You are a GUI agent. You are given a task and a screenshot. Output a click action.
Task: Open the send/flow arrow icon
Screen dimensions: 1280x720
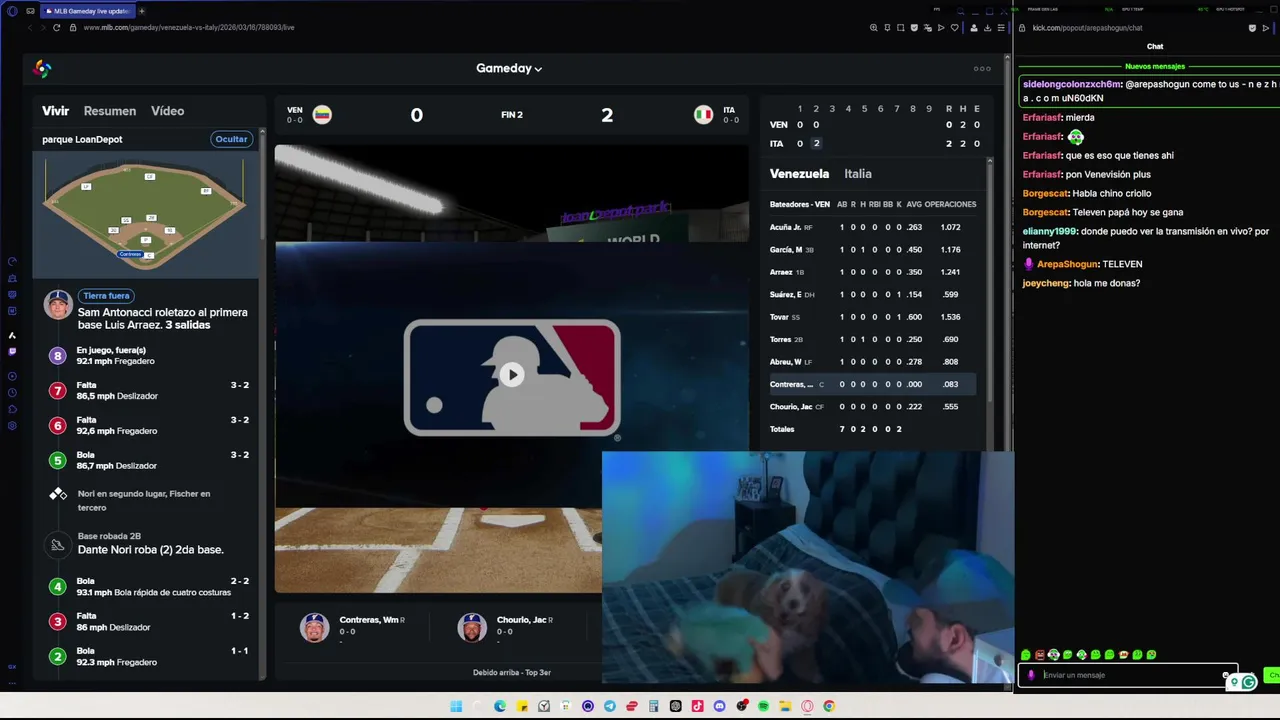click(x=941, y=27)
